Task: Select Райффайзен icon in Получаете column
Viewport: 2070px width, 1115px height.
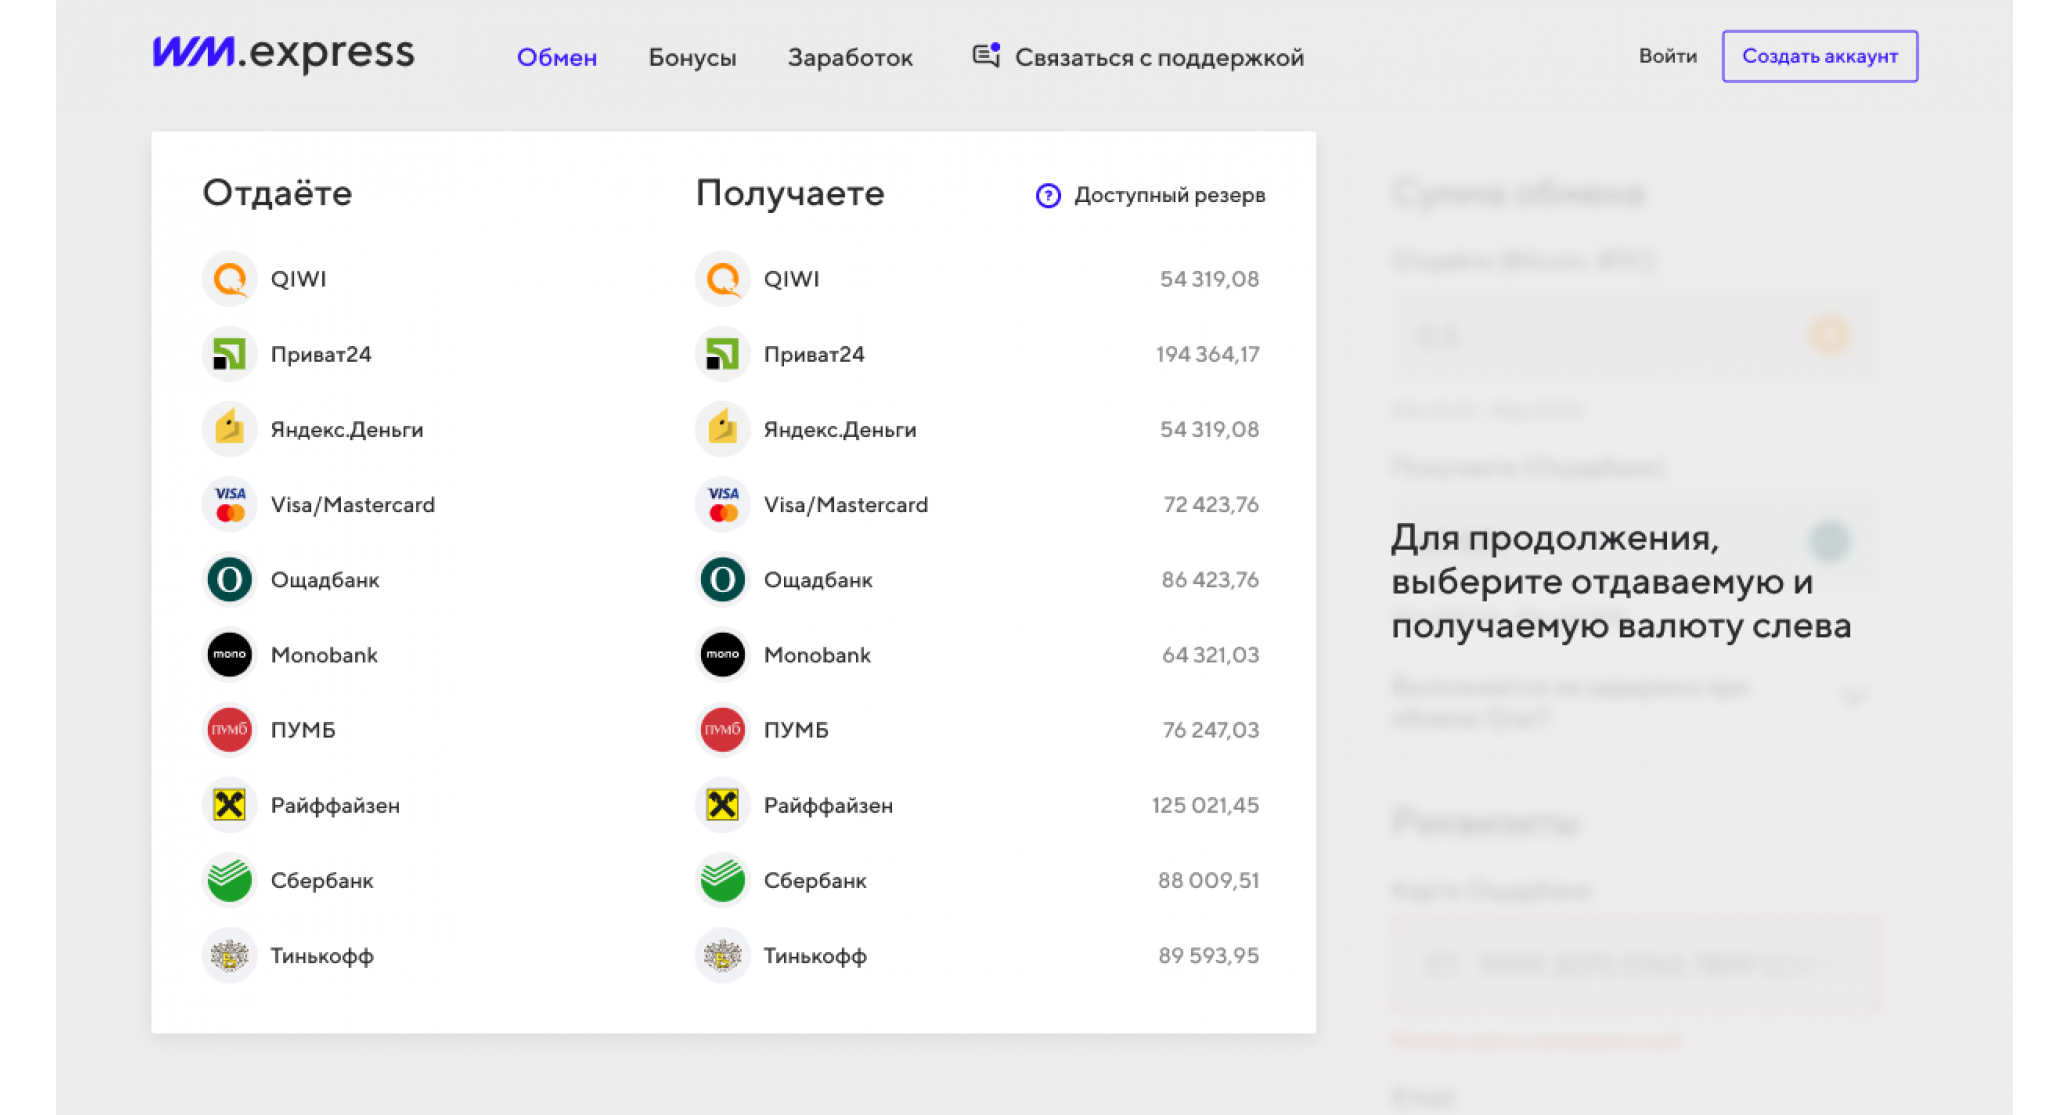Action: [x=723, y=805]
